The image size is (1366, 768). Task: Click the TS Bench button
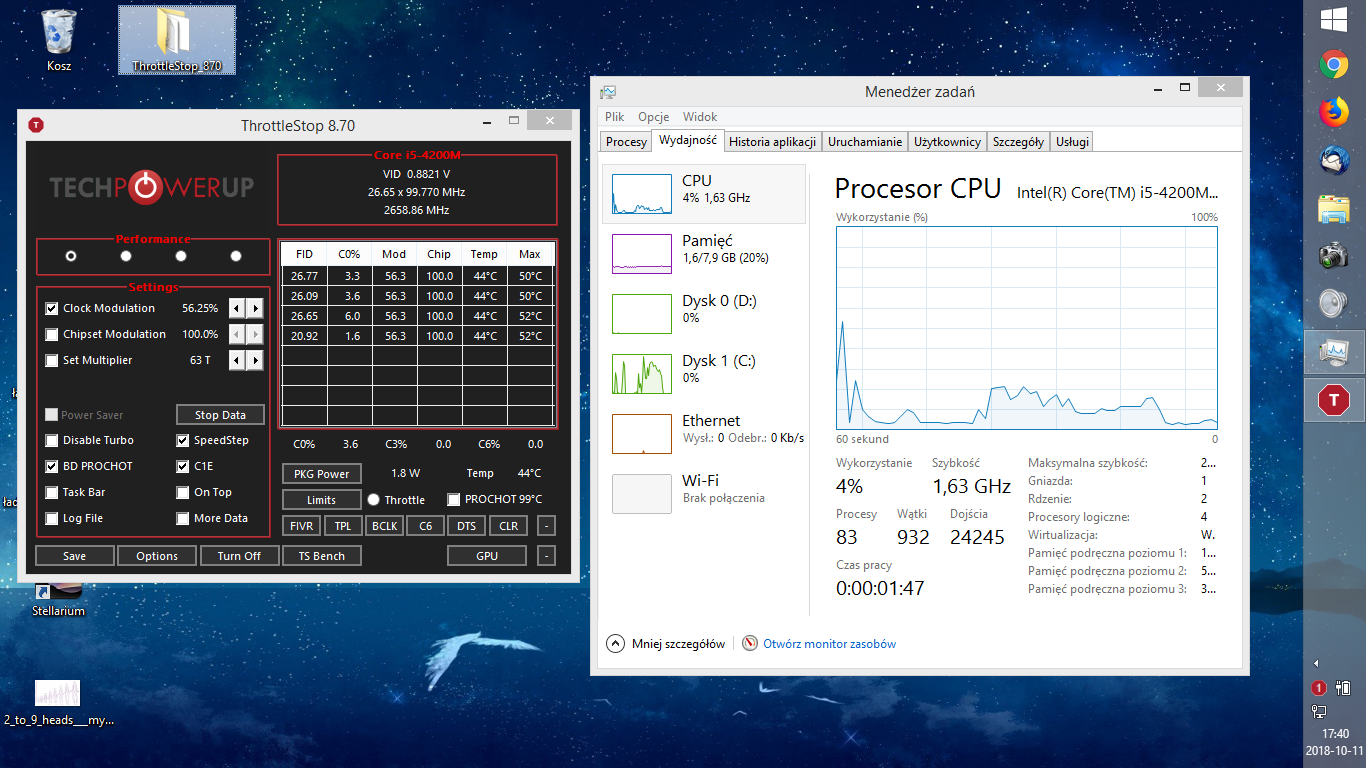tap(322, 556)
